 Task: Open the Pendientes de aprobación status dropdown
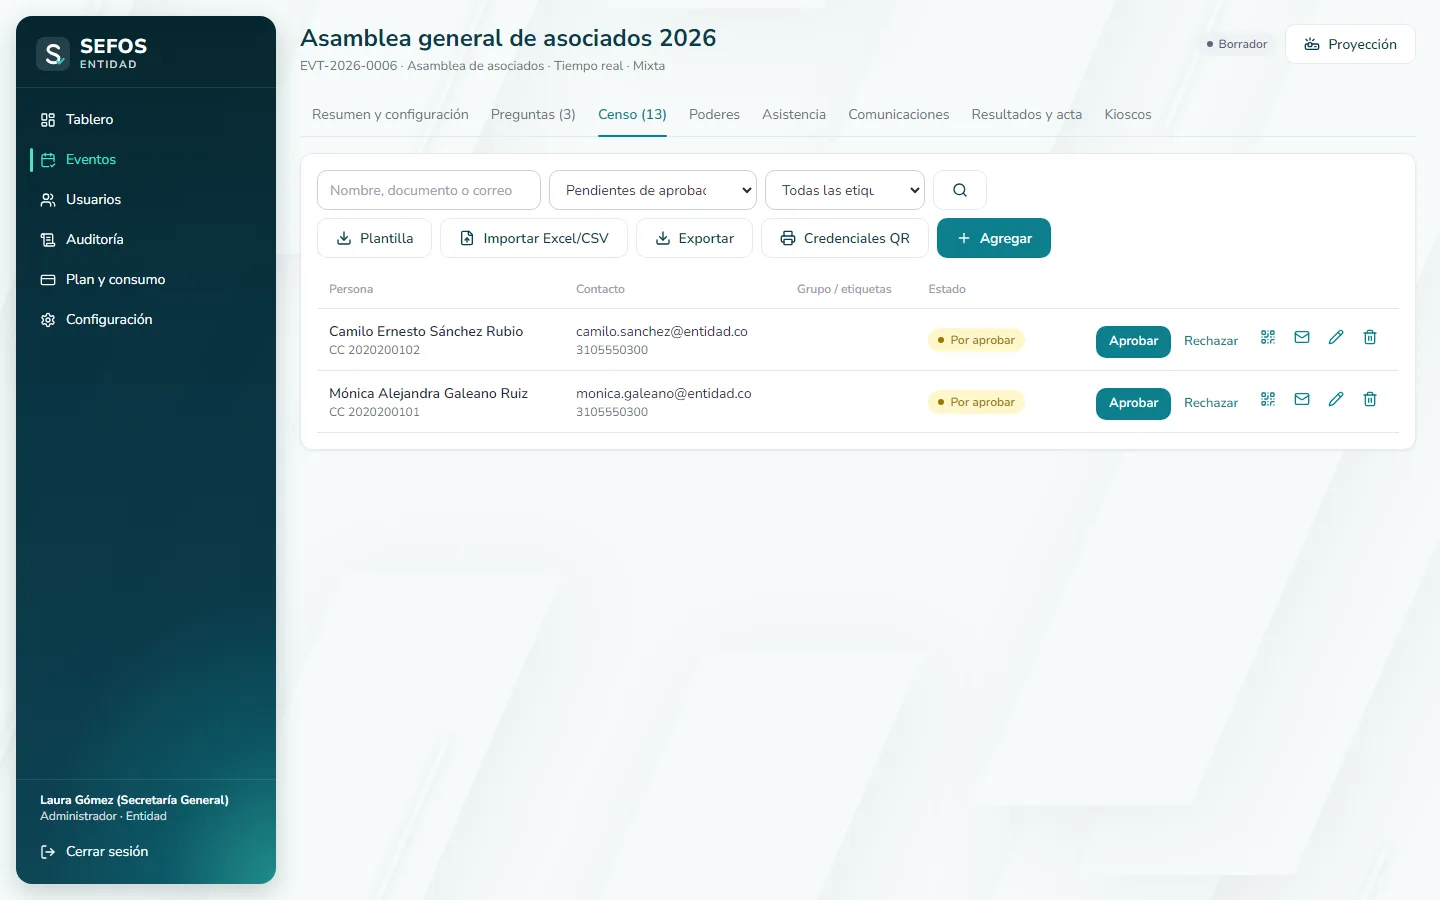tap(653, 190)
